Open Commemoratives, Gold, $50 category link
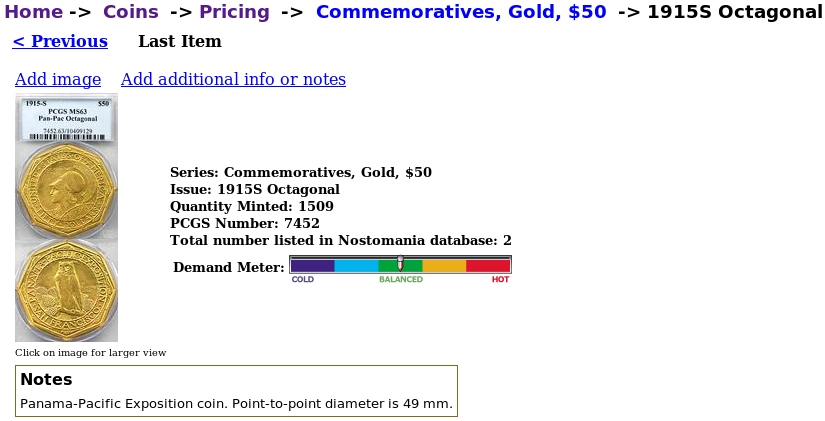Viewport: 825px width, 421px height. (x=461, y=12)
